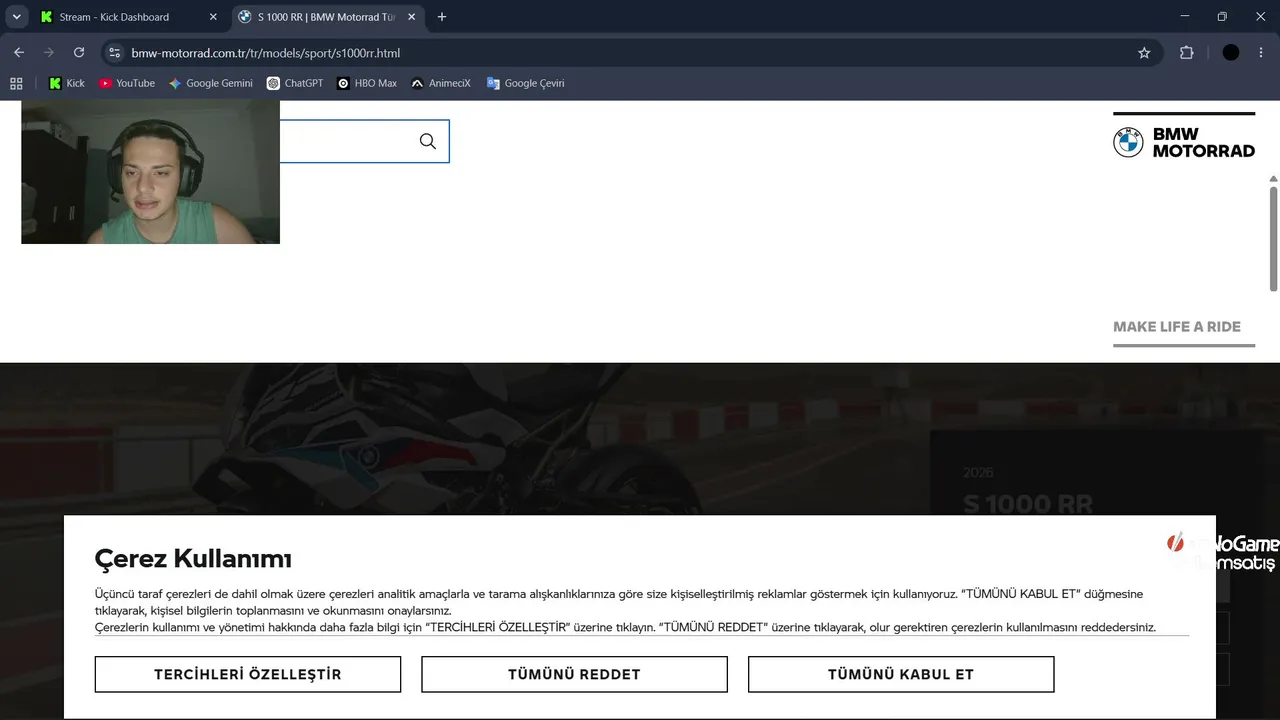Open the HBO Max bookmark
The image size is (1280, 720).
[367, 83]
